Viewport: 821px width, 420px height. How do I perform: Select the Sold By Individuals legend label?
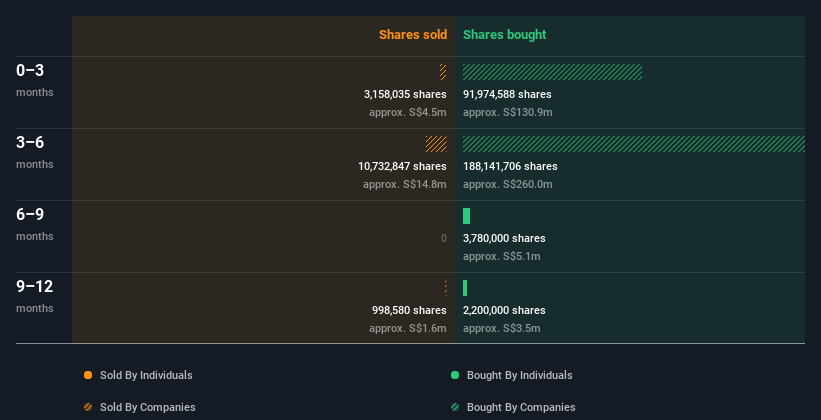tap(146, 375)
